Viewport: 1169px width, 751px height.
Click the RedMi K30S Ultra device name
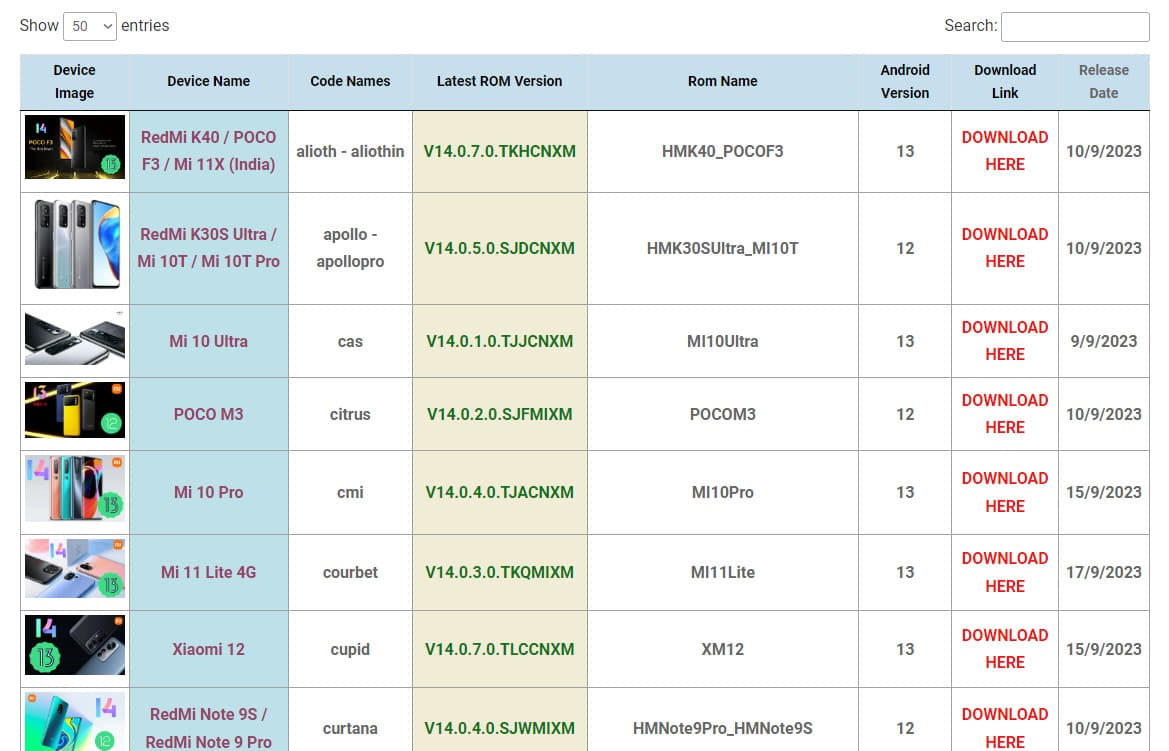pos(208,248)
